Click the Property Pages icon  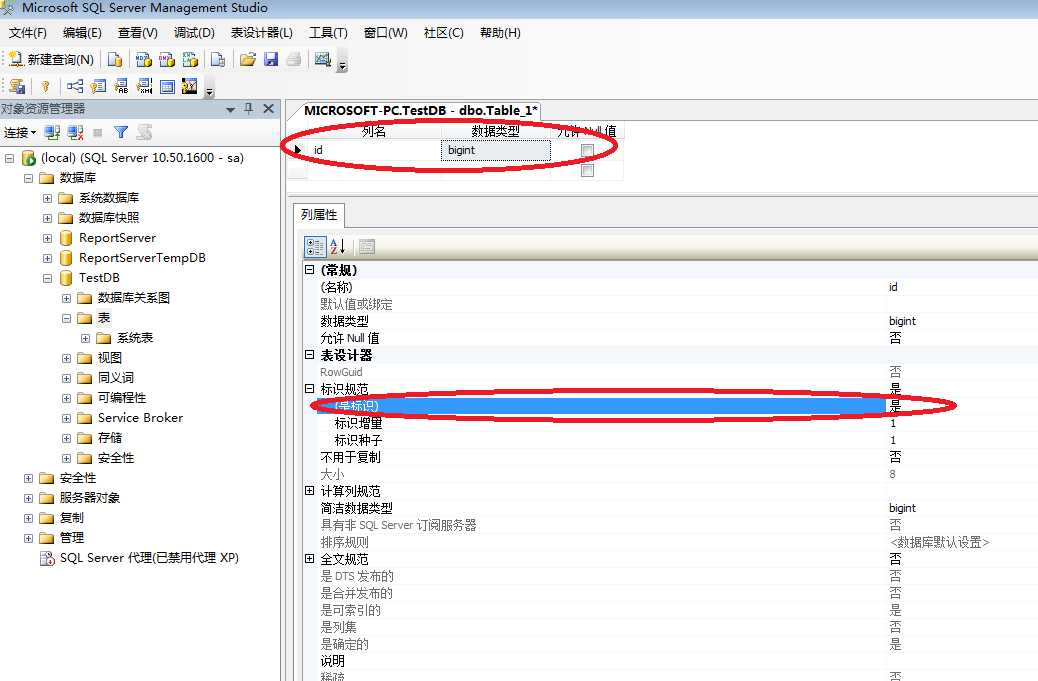(x=367, y=247)
